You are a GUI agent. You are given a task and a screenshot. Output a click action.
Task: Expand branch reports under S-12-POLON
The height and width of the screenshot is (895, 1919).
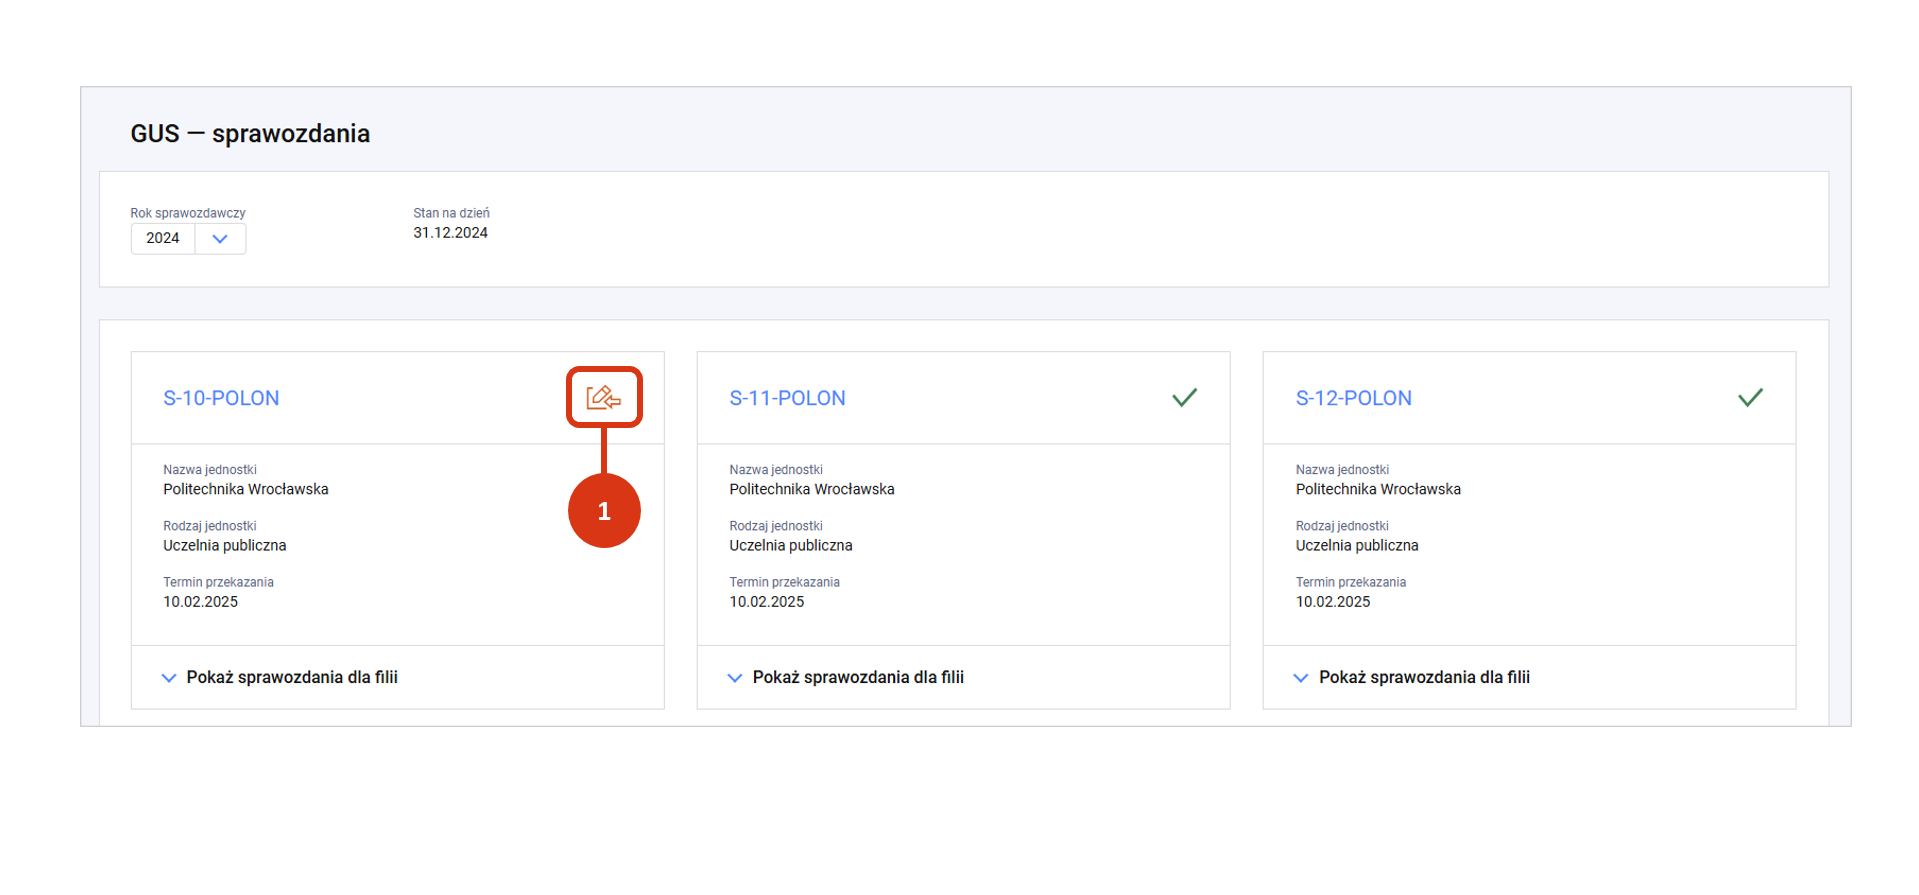(1412, 677)
